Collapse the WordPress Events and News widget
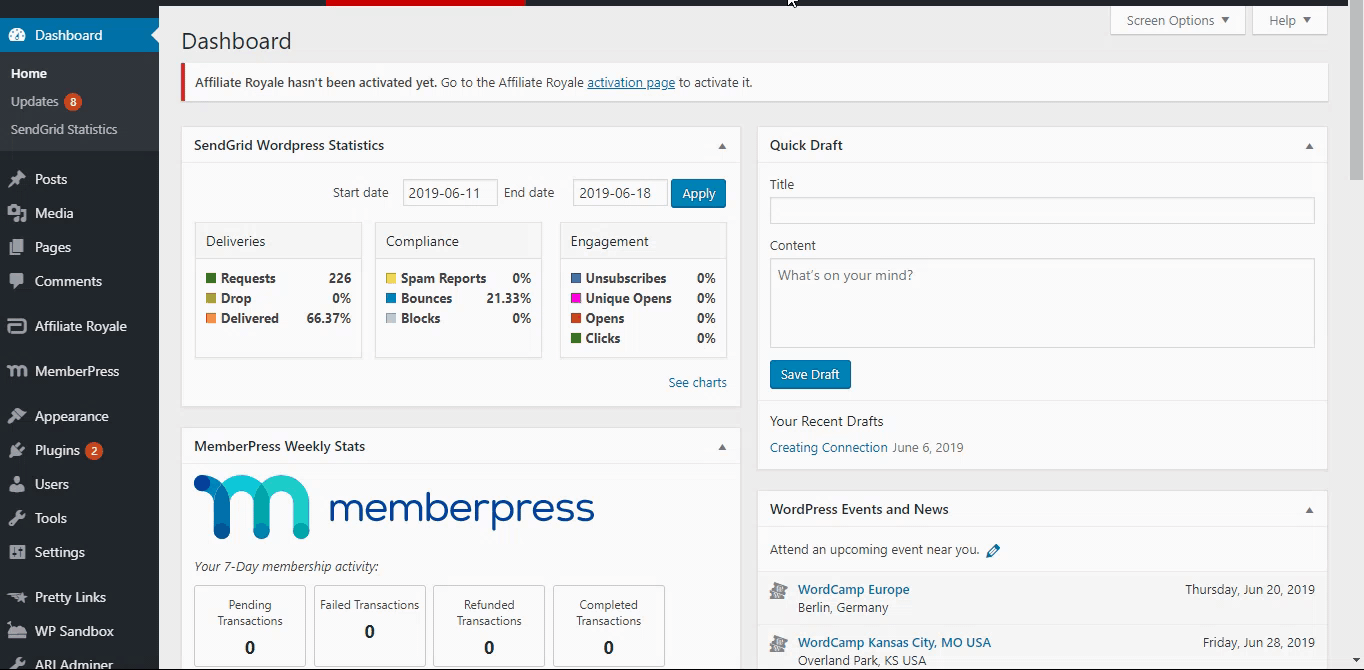 (x=1309, y=510)
